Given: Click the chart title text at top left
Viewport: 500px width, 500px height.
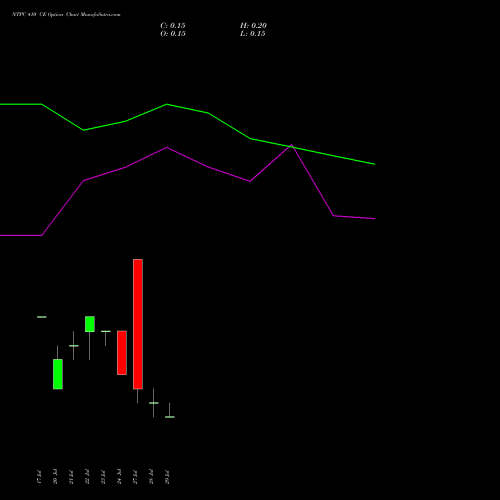Looking at the screenshot, I should click(66, 15).
